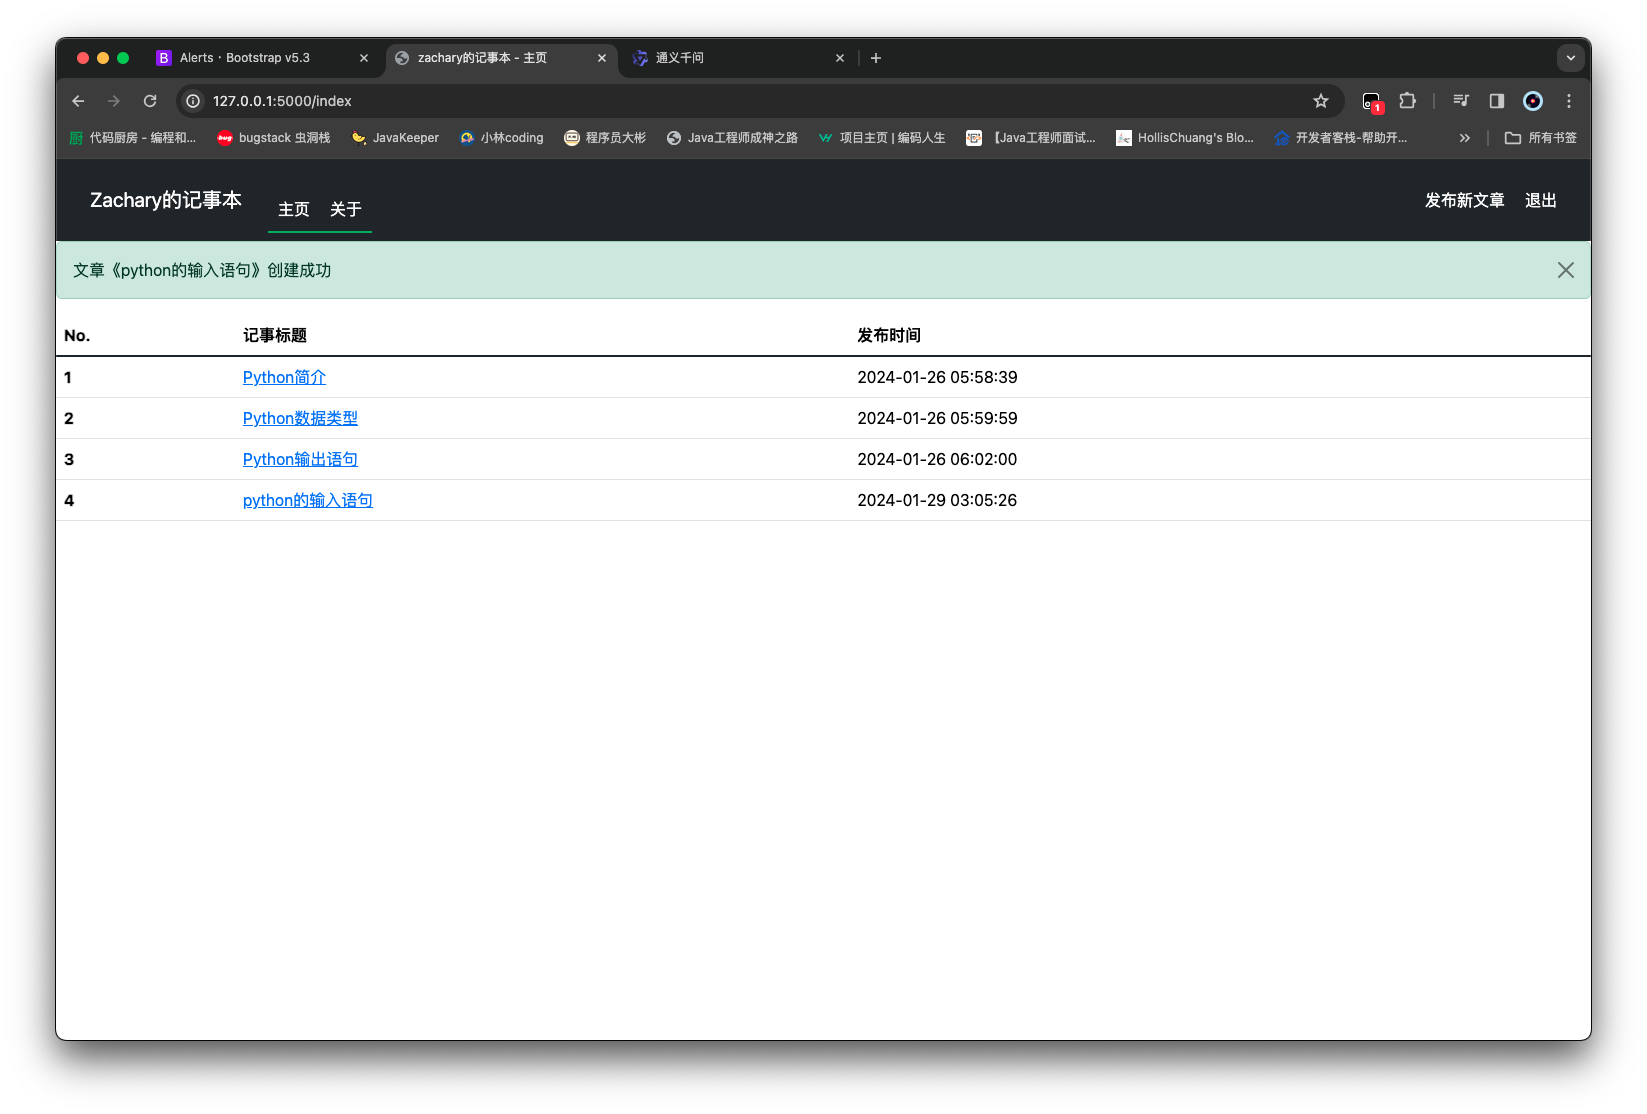
Task: Select the 关于 nav item
Action: pyautogui.click(x=346, y=209)
